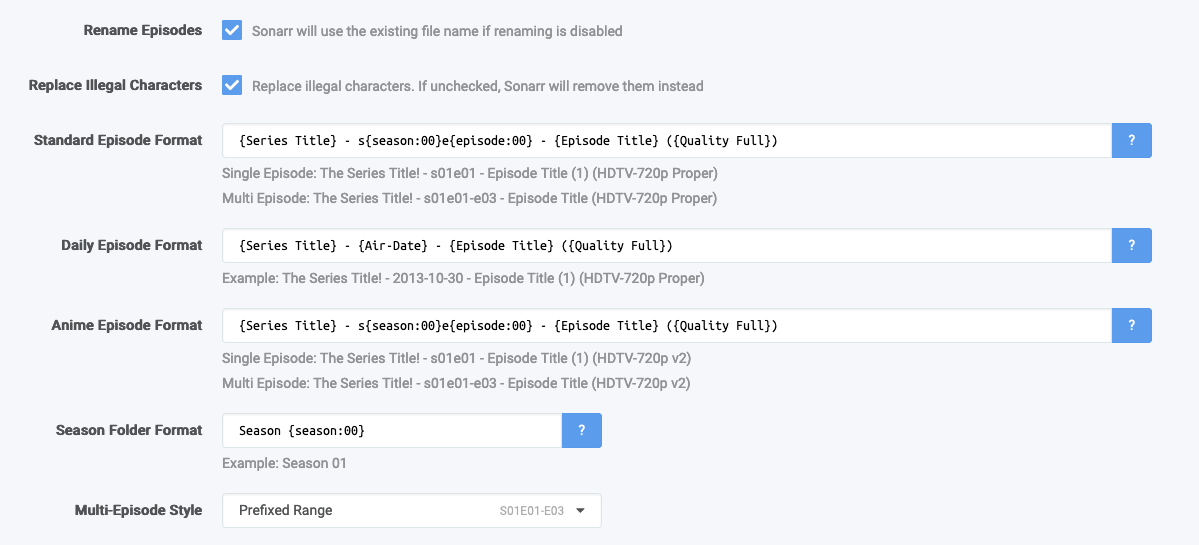Open help for Anime Episode Format

tap(1131, 326)
